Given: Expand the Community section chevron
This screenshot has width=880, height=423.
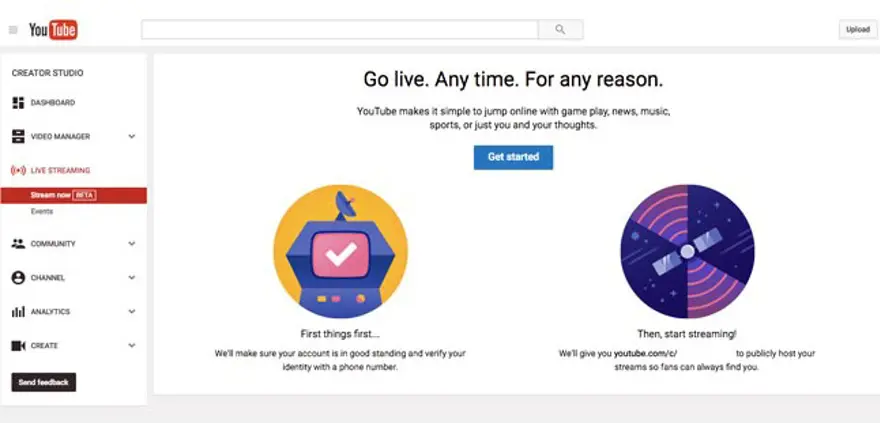Looking at the screenshot, I should [132, 244].
